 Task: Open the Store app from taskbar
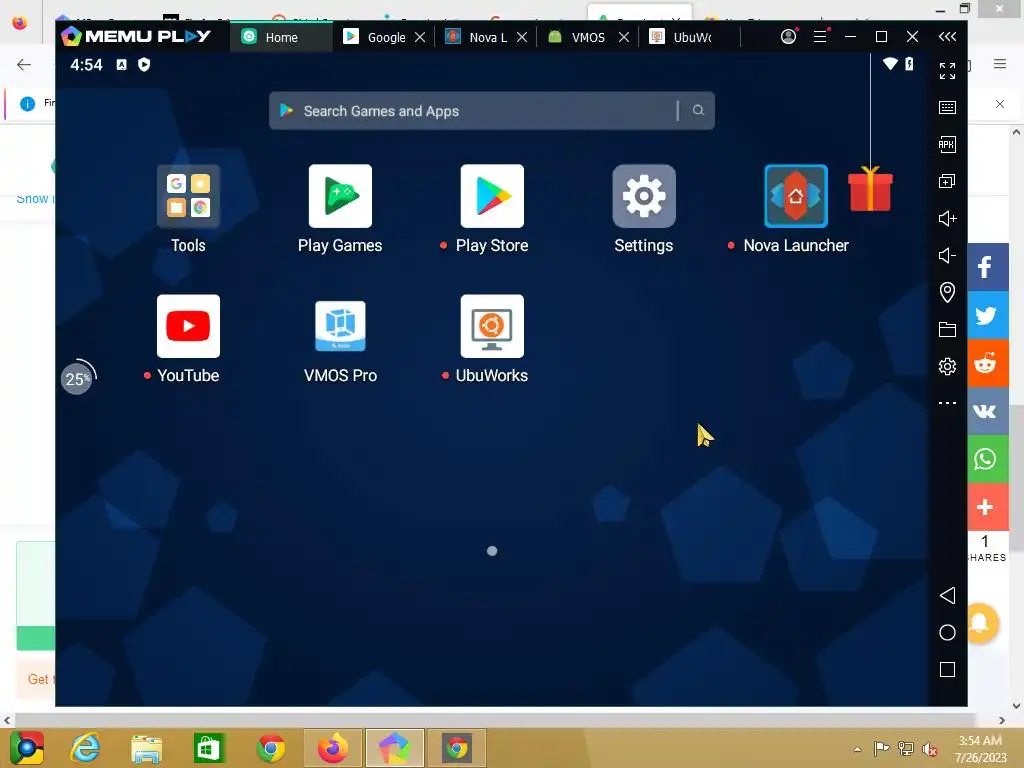tap(208, 748)
